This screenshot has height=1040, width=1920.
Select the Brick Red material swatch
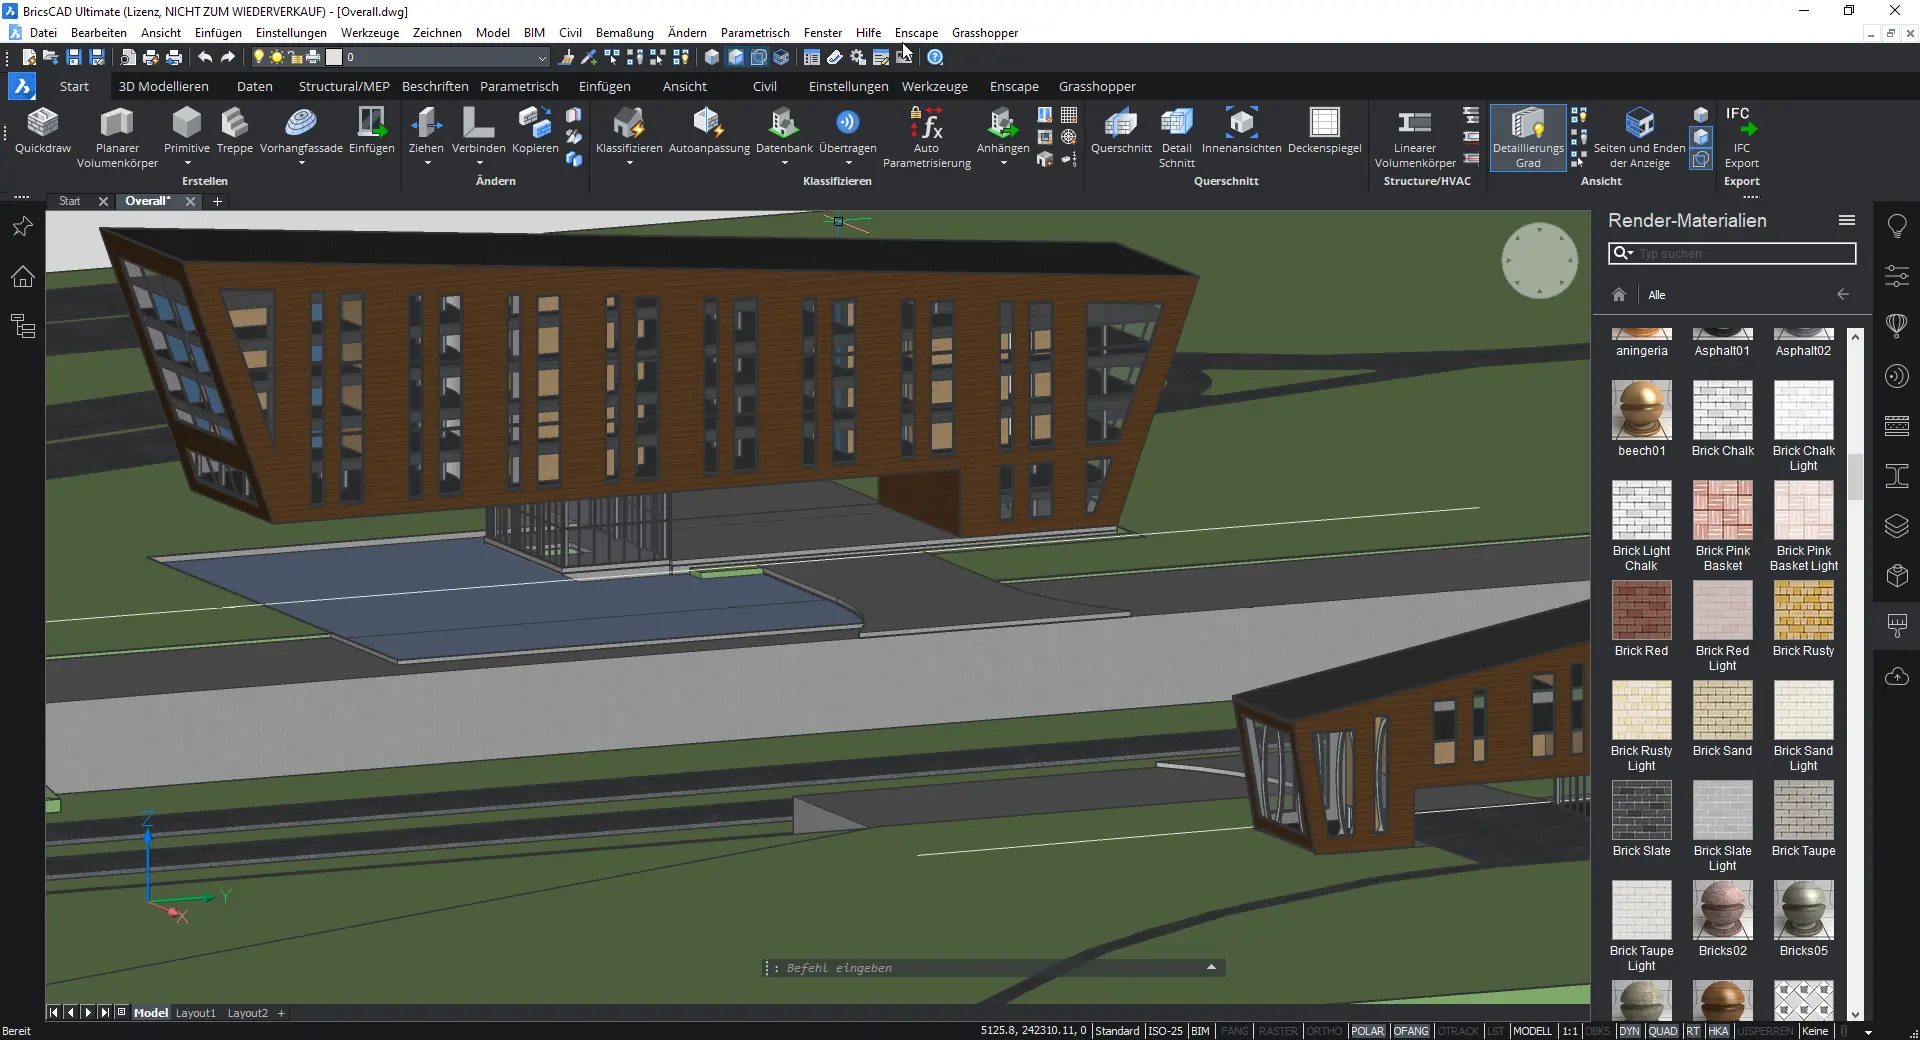click(x=1641, y=611)
